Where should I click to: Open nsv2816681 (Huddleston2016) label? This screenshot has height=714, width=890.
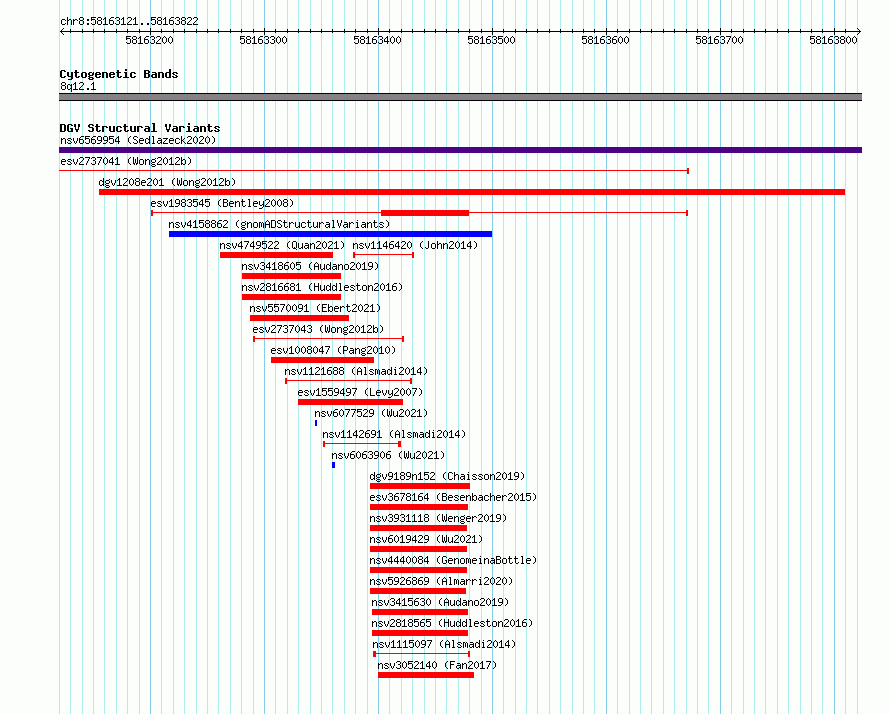pyautogui.click(x=322, y=287)
